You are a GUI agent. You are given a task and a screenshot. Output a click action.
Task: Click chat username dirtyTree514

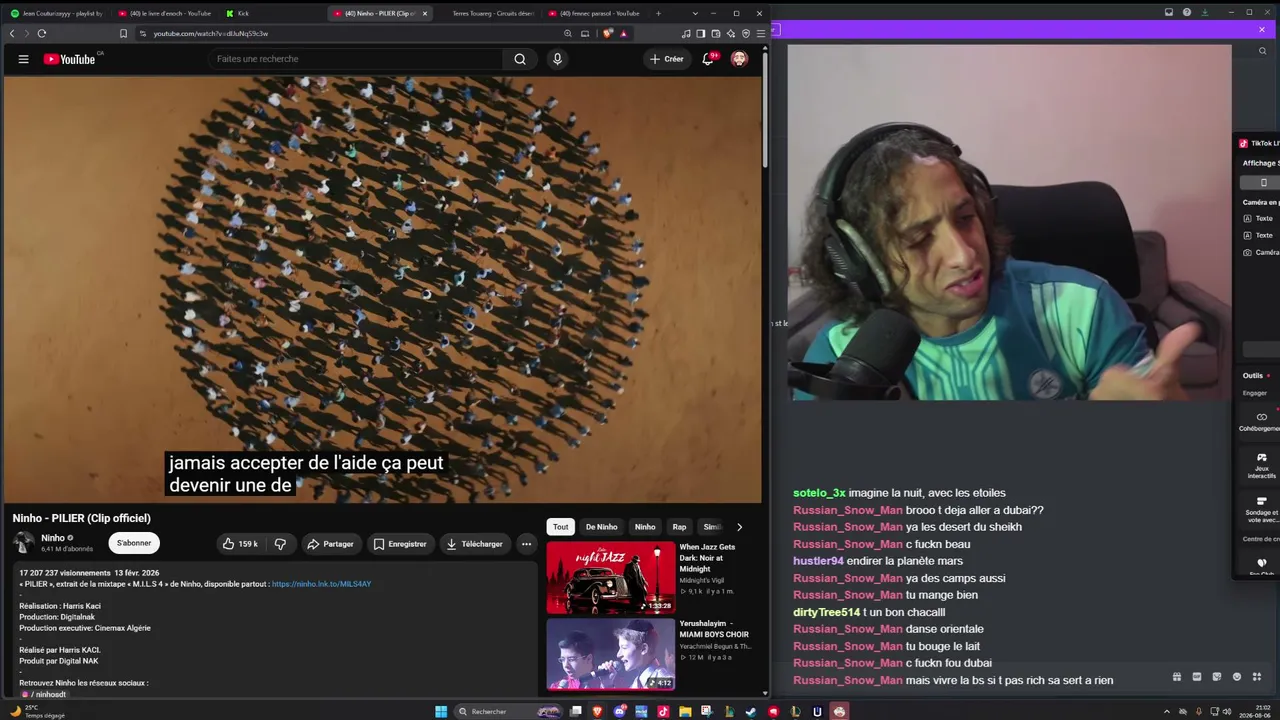(826, 612)
